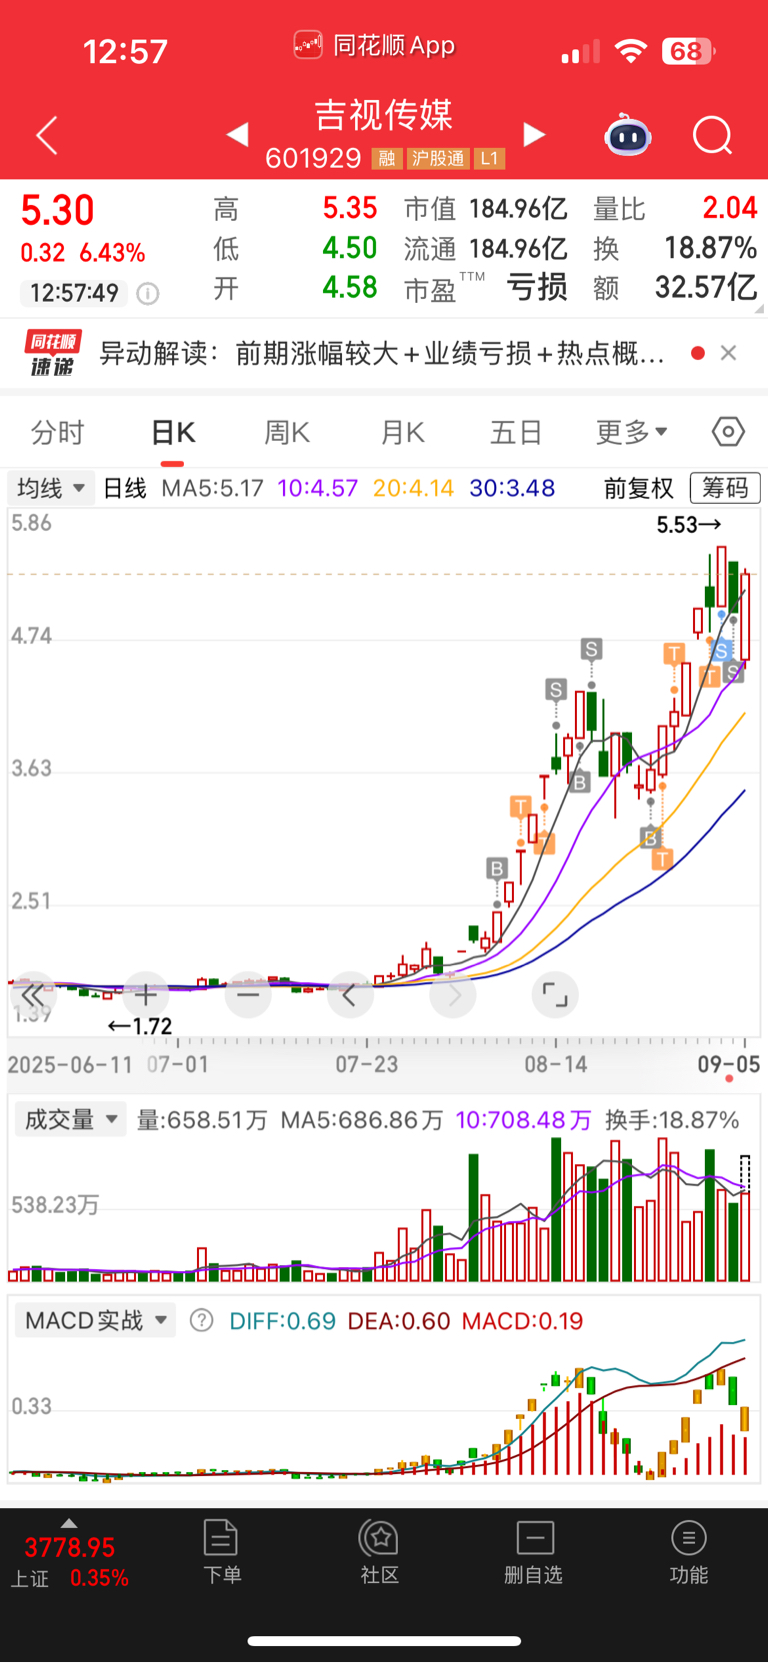Open 筹码 chip distribution button
The height and width of the screenshot is (1663, 768).
[x=725, y=488]
